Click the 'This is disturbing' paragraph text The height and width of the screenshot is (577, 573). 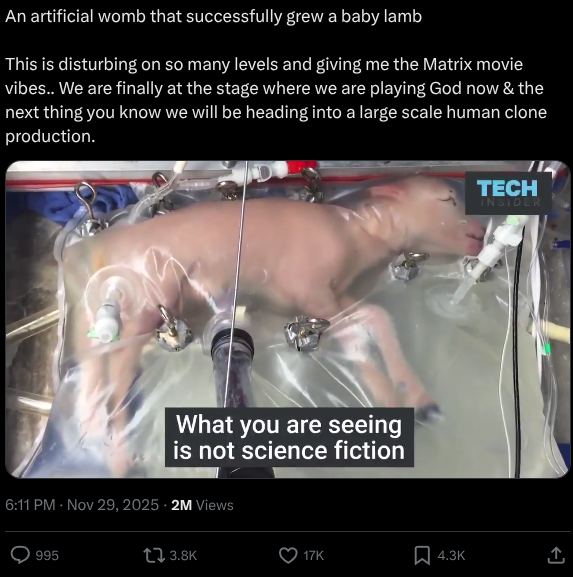[x=276, y=100]
